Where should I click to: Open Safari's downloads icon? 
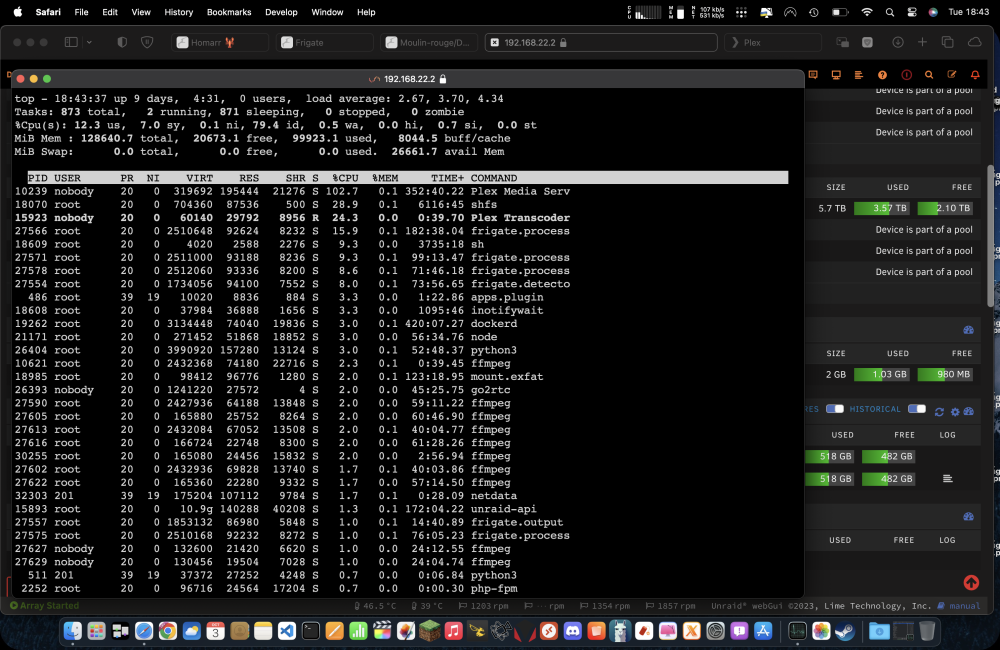click(897, 42)
